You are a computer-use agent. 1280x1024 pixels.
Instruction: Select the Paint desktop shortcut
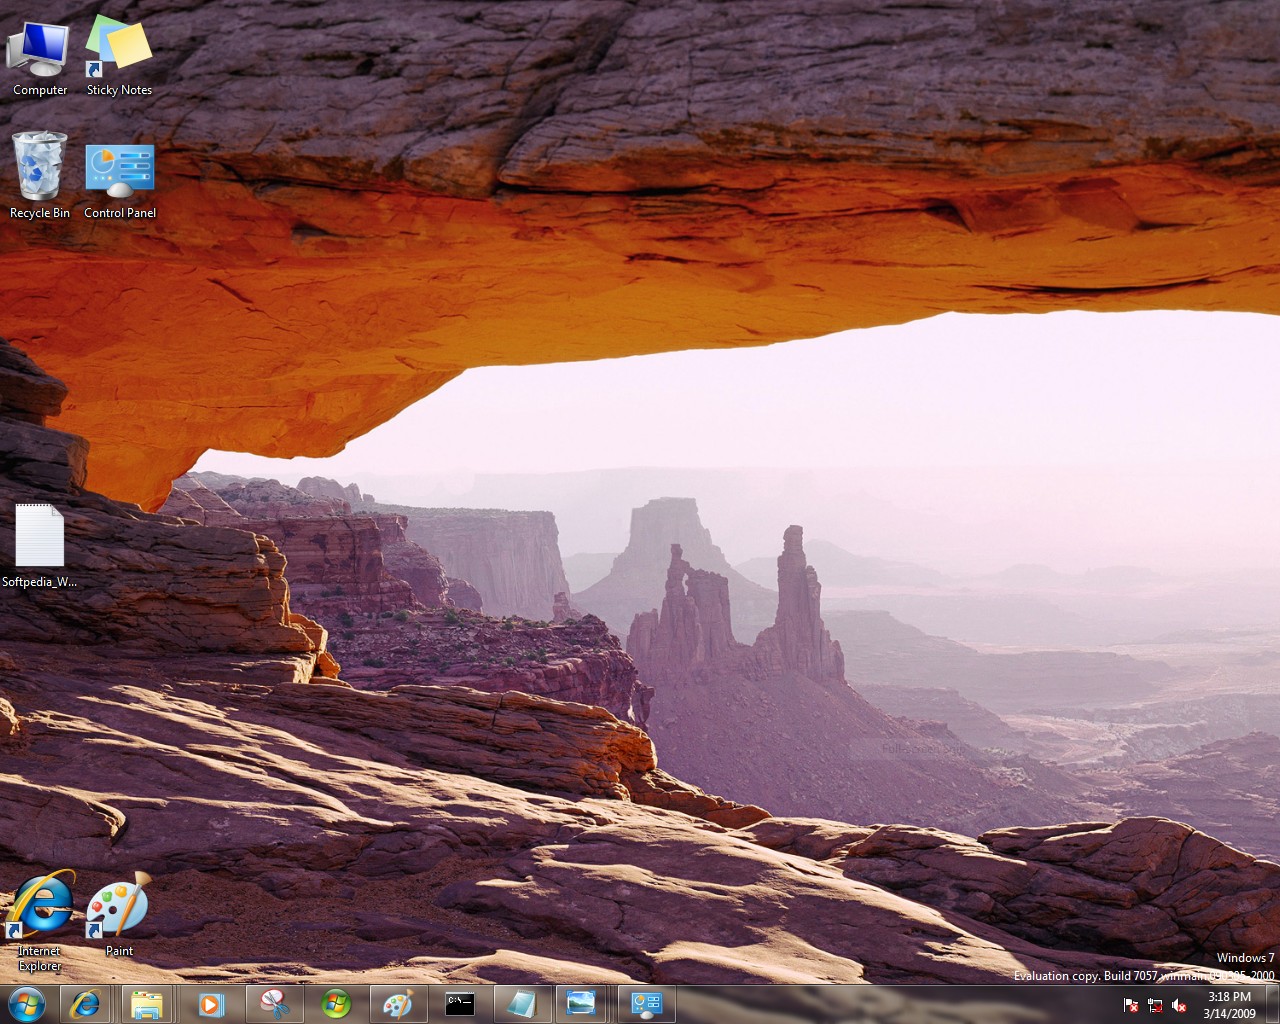119,908
